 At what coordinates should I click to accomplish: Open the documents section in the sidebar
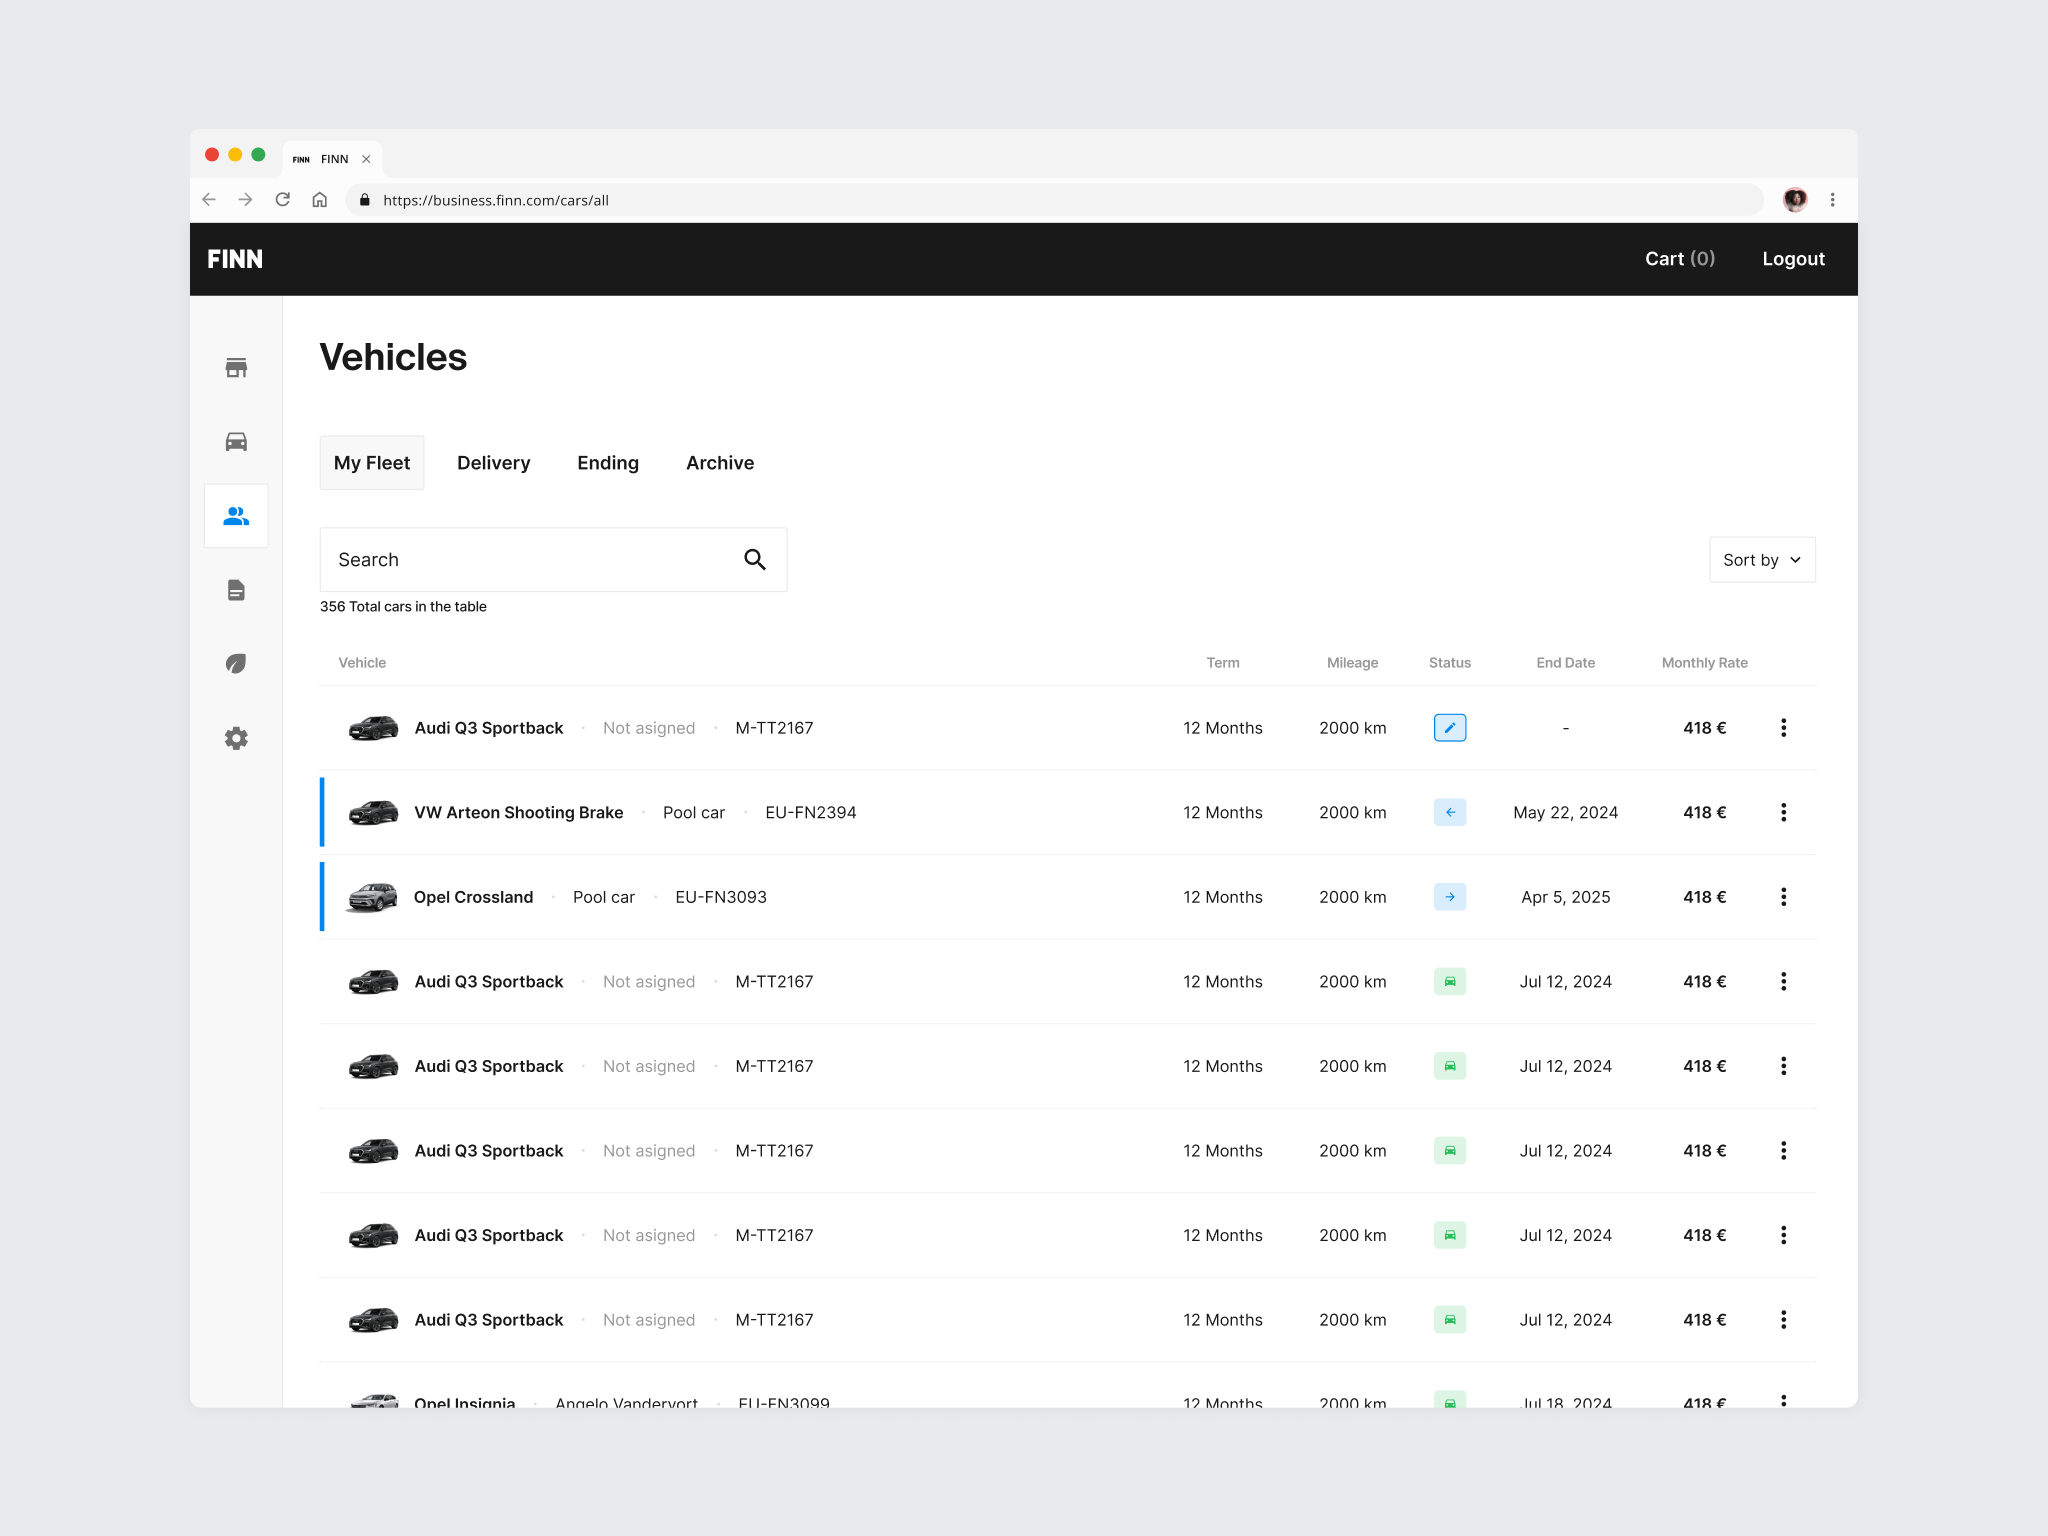[236, 590]
